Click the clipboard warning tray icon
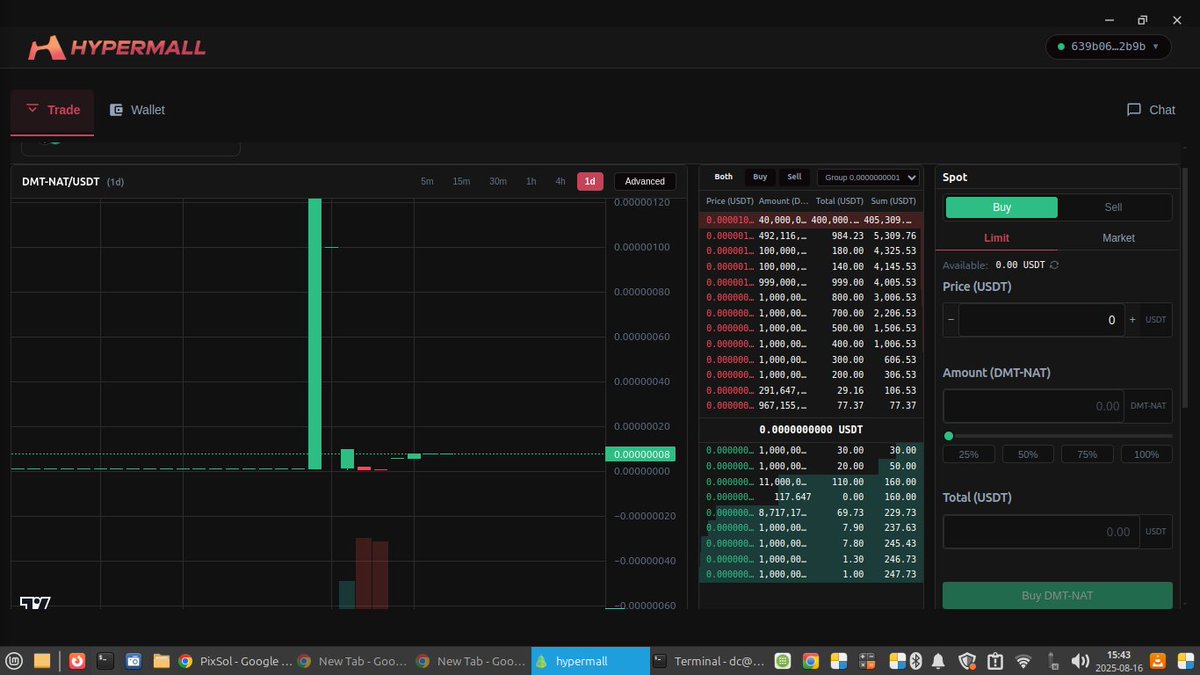The width and height of the screenshot is (1200, 675). (x=995, y=661)
